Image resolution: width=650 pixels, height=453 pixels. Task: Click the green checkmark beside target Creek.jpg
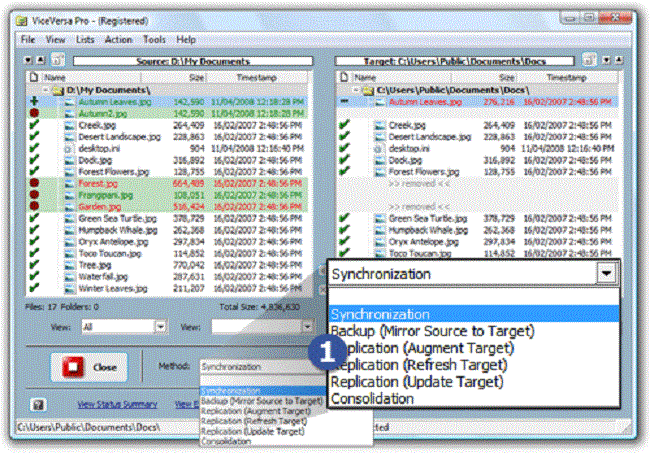(344, 124)
